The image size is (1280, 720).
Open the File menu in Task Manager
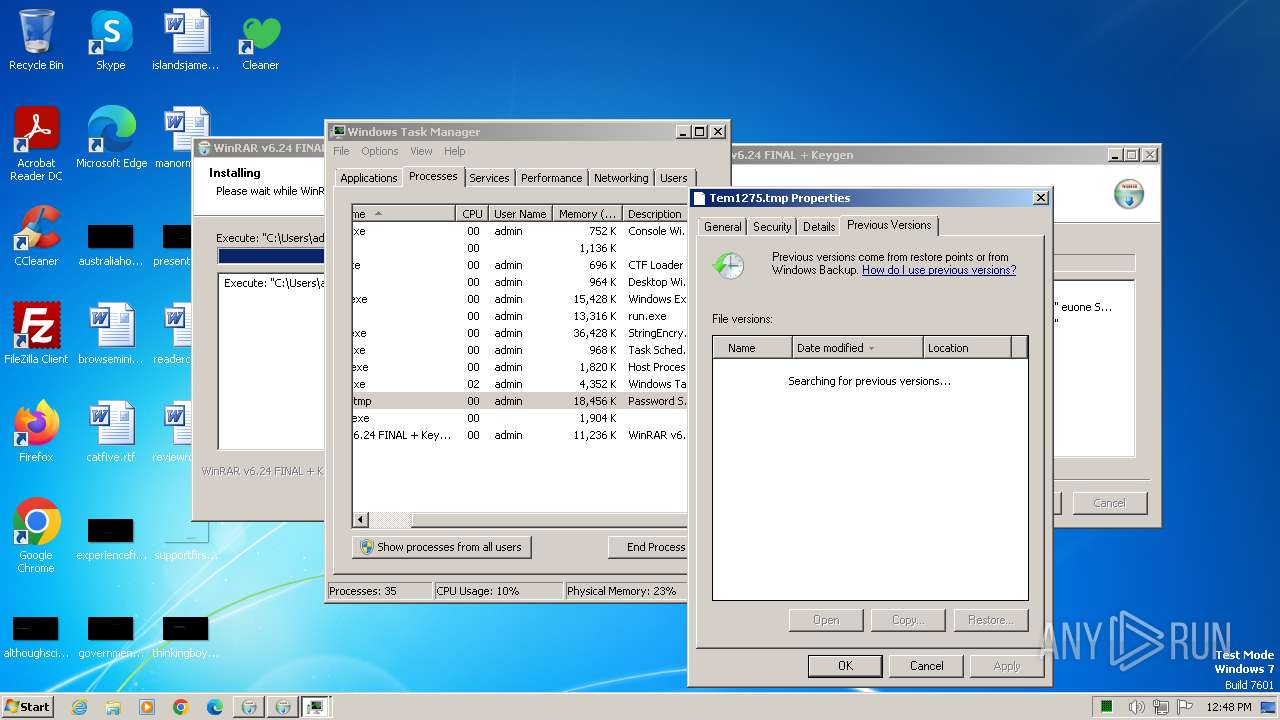(x=341, y=151)
